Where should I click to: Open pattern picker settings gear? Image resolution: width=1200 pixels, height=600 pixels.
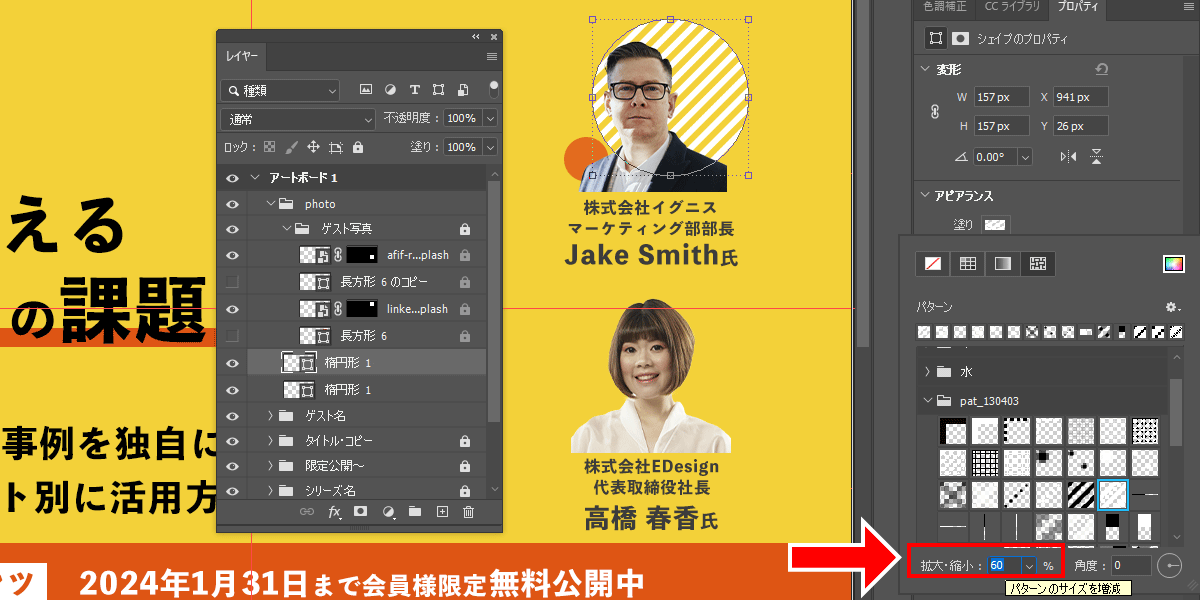pyautogui.click(x=1171, y=307)
